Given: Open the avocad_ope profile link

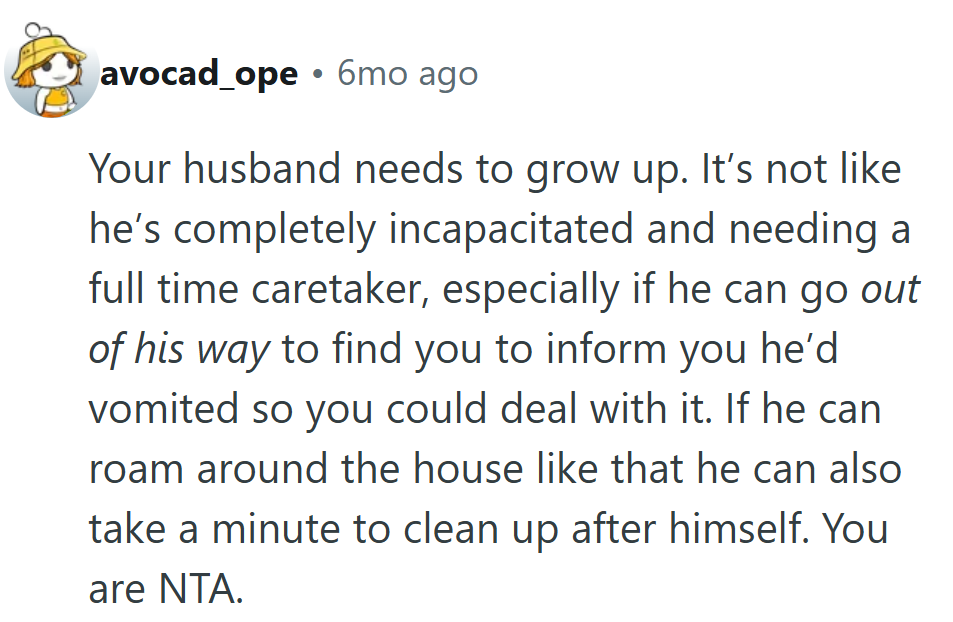Looking at the screenshot, I should coord(199,73).
